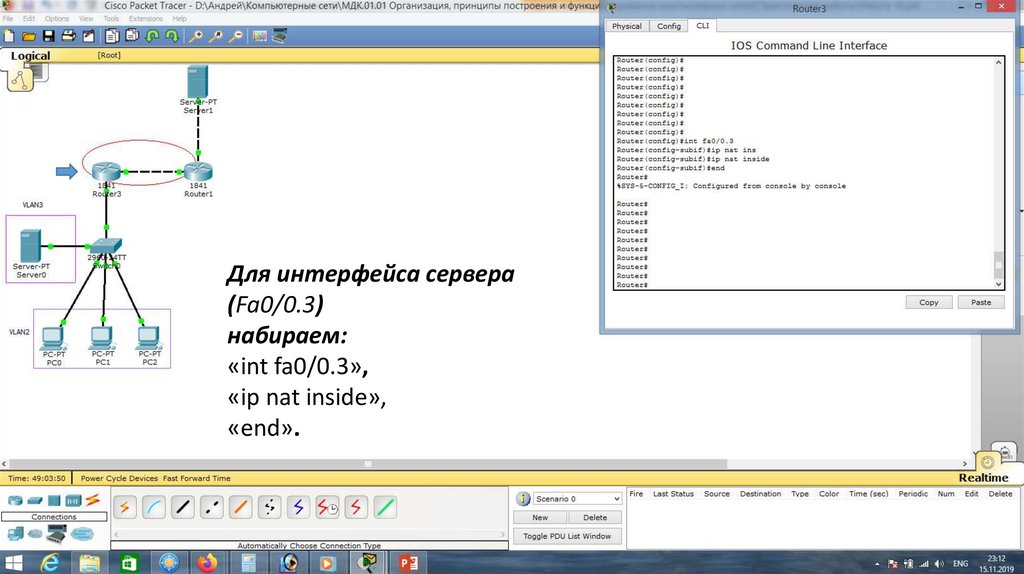Switch to the Config tab in Router3
The image size is (1024, 574).
click(669, 26)
